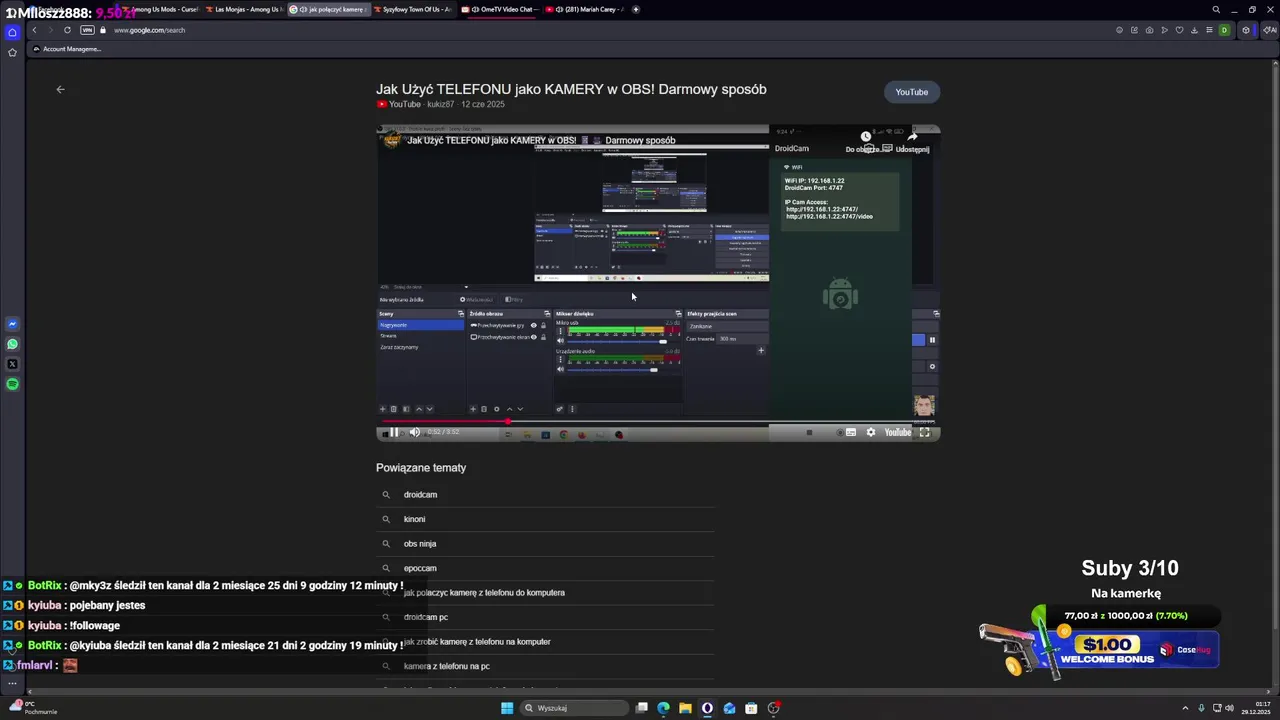Open the sidebar three-dots setup menu
This screenshot has width=1280, height=720.
click(12, 683)
